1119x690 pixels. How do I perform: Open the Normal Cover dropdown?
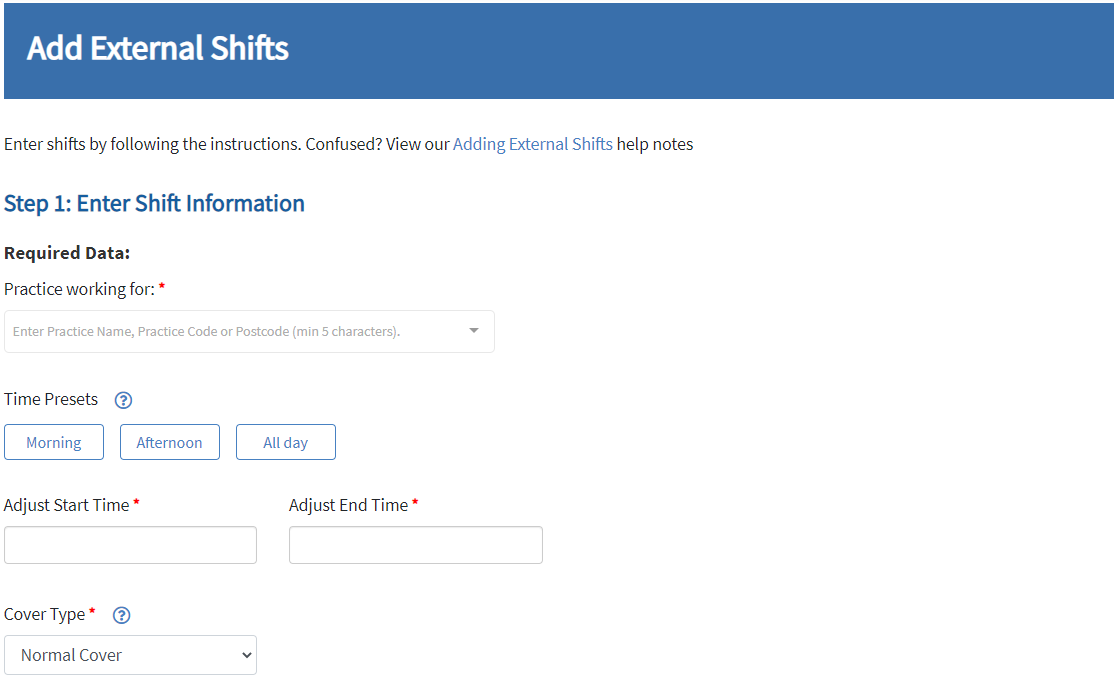pos(130,656)
